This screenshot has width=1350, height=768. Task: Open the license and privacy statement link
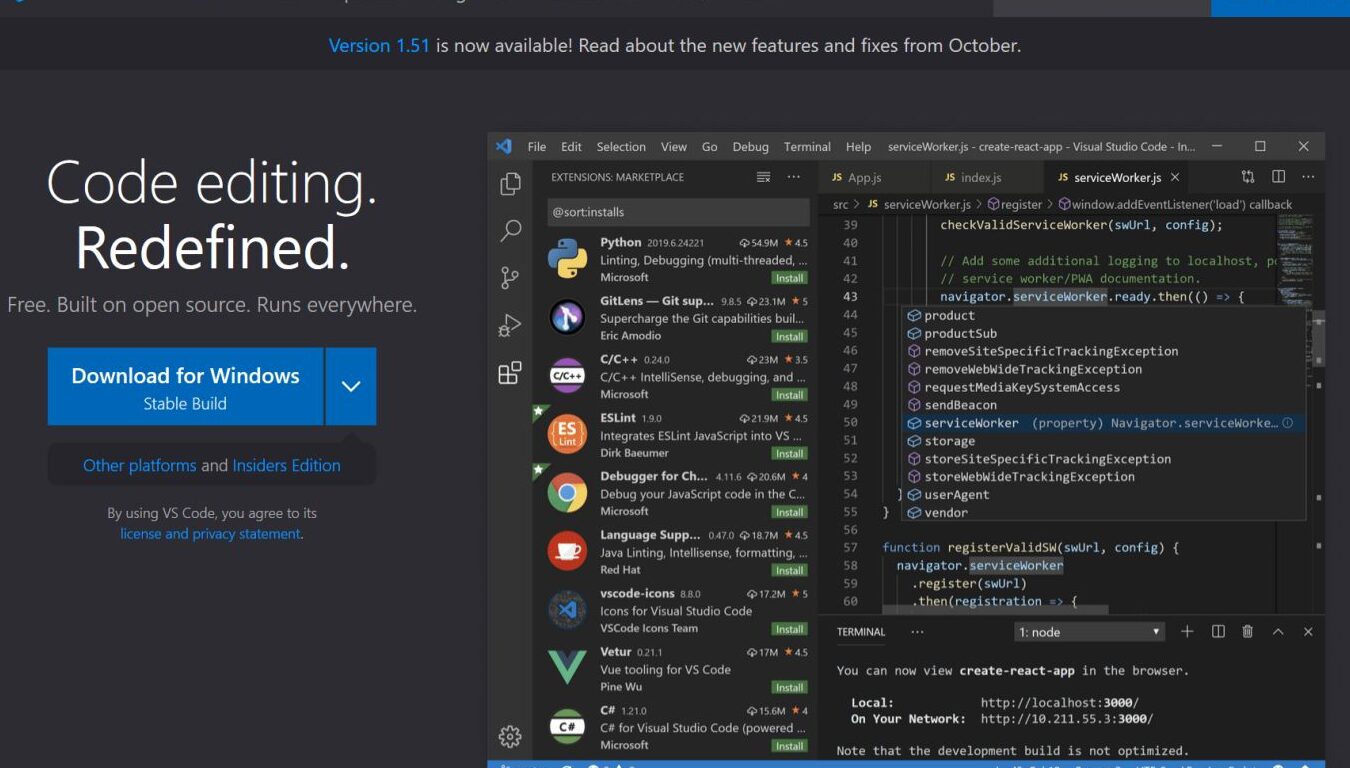[x=210, y=534]
